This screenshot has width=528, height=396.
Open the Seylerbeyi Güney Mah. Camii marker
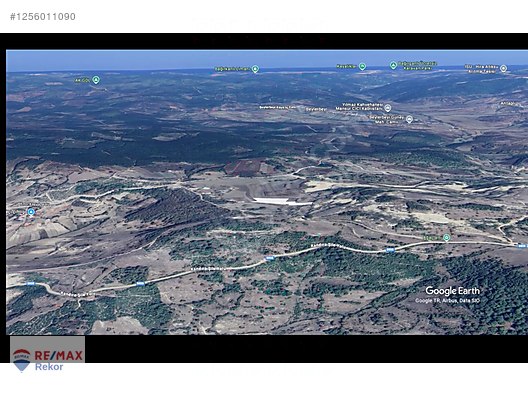[409, 119]
